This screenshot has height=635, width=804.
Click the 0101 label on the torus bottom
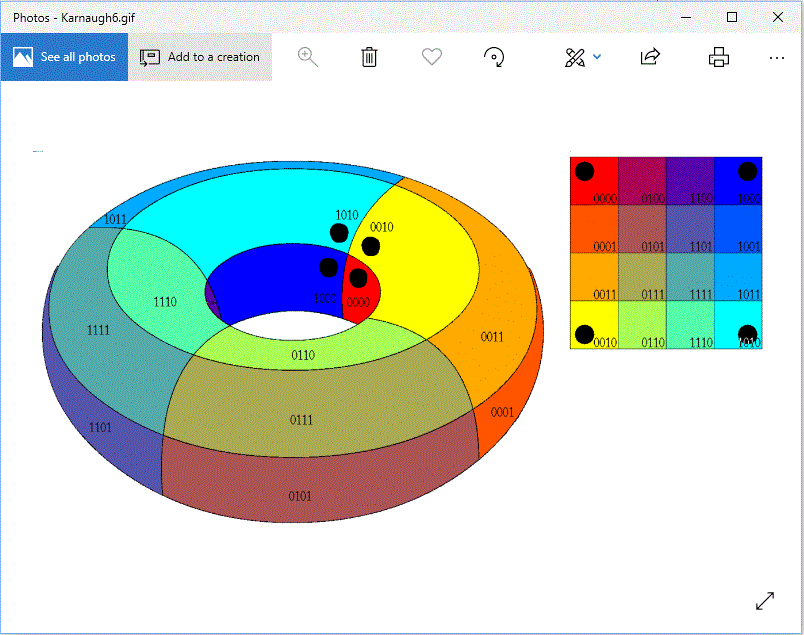(299, 496)
